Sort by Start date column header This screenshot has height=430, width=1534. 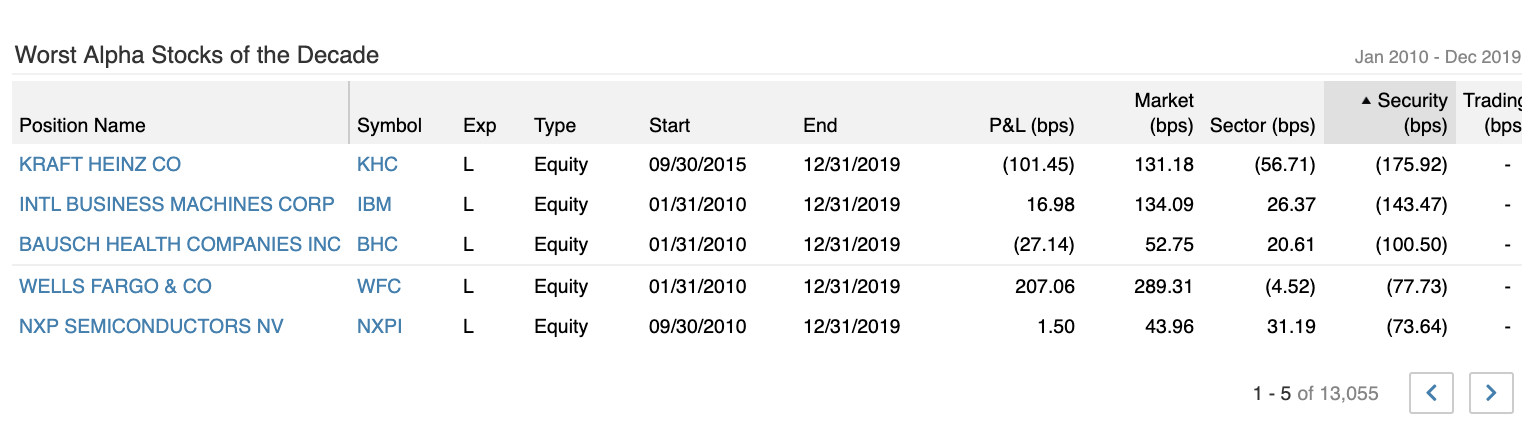[x=669, y=125]
